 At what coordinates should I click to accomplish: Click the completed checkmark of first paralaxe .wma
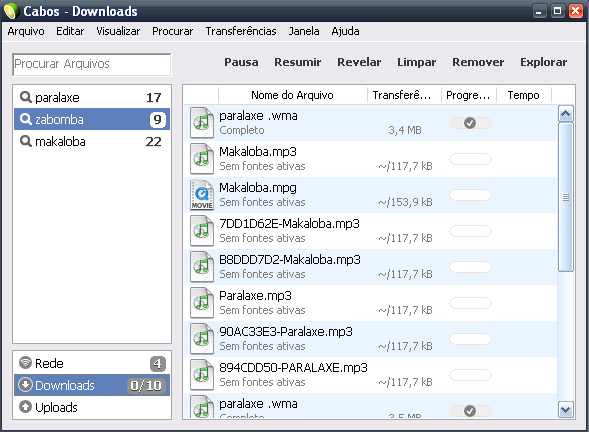click(470, 123)
